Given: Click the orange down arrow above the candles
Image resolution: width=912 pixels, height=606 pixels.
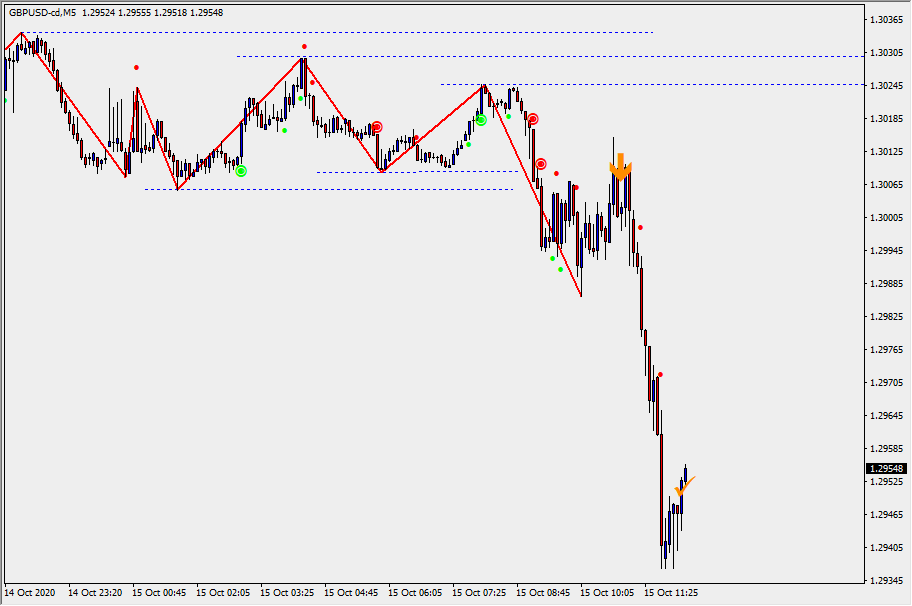Looking at the screenshot, I should (x=620, y=166).
